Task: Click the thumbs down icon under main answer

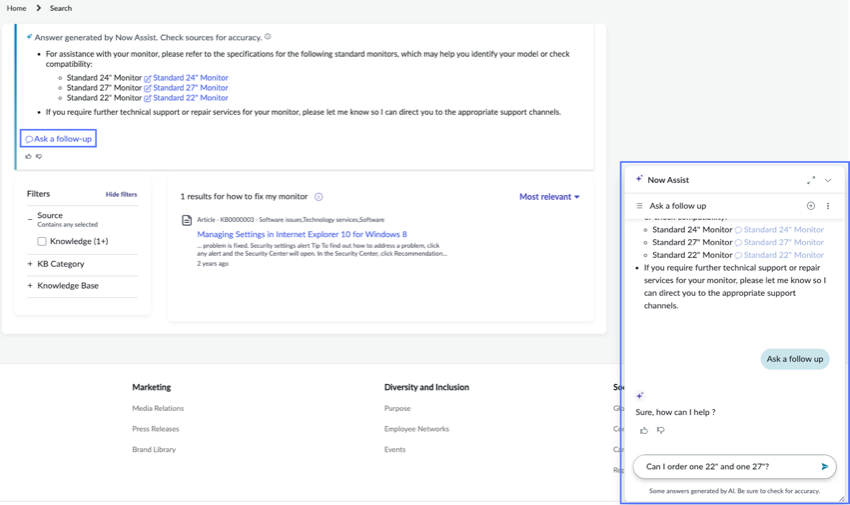Action: point(39,157)
